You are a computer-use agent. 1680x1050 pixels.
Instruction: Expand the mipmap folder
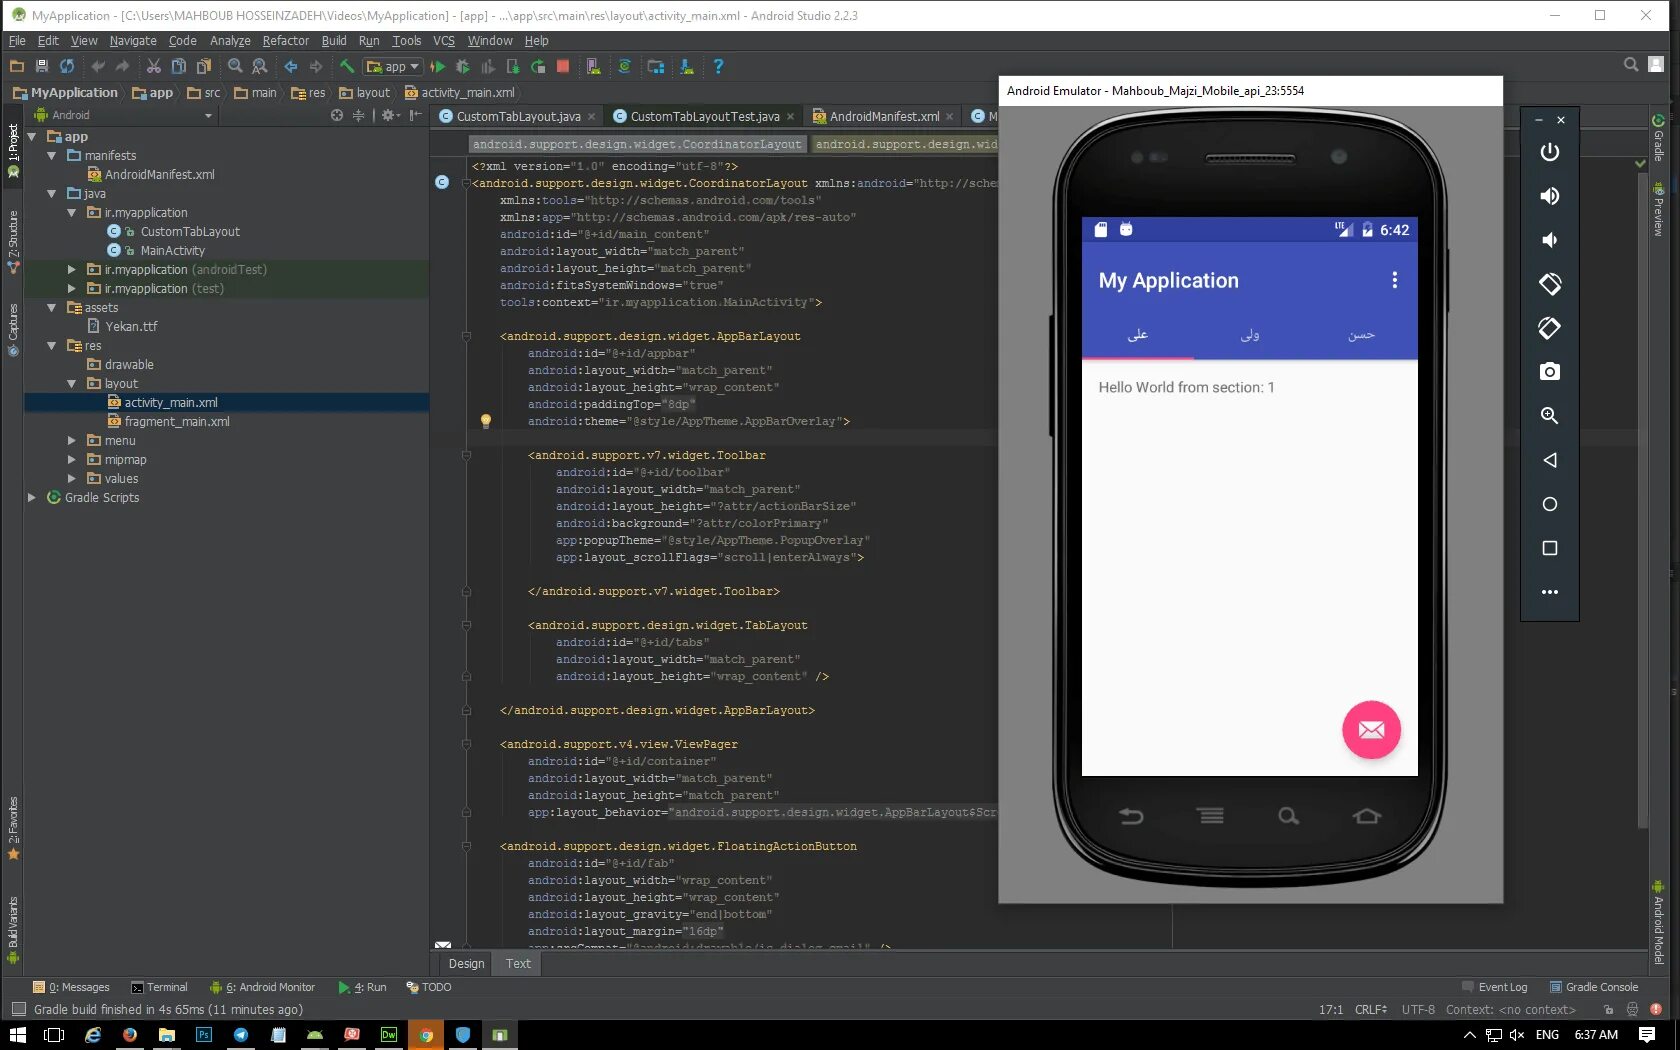tap(72, 459)
